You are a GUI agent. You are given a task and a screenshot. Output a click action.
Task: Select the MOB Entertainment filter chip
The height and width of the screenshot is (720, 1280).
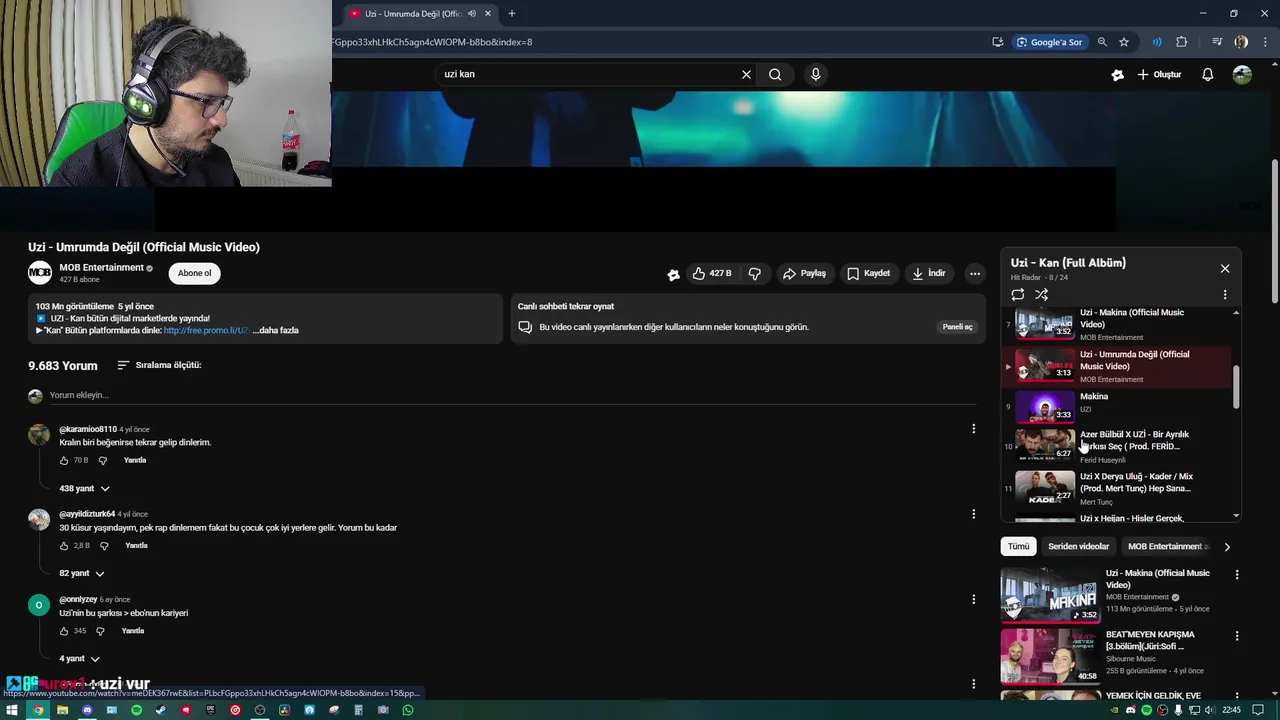tap(1168, 547)
